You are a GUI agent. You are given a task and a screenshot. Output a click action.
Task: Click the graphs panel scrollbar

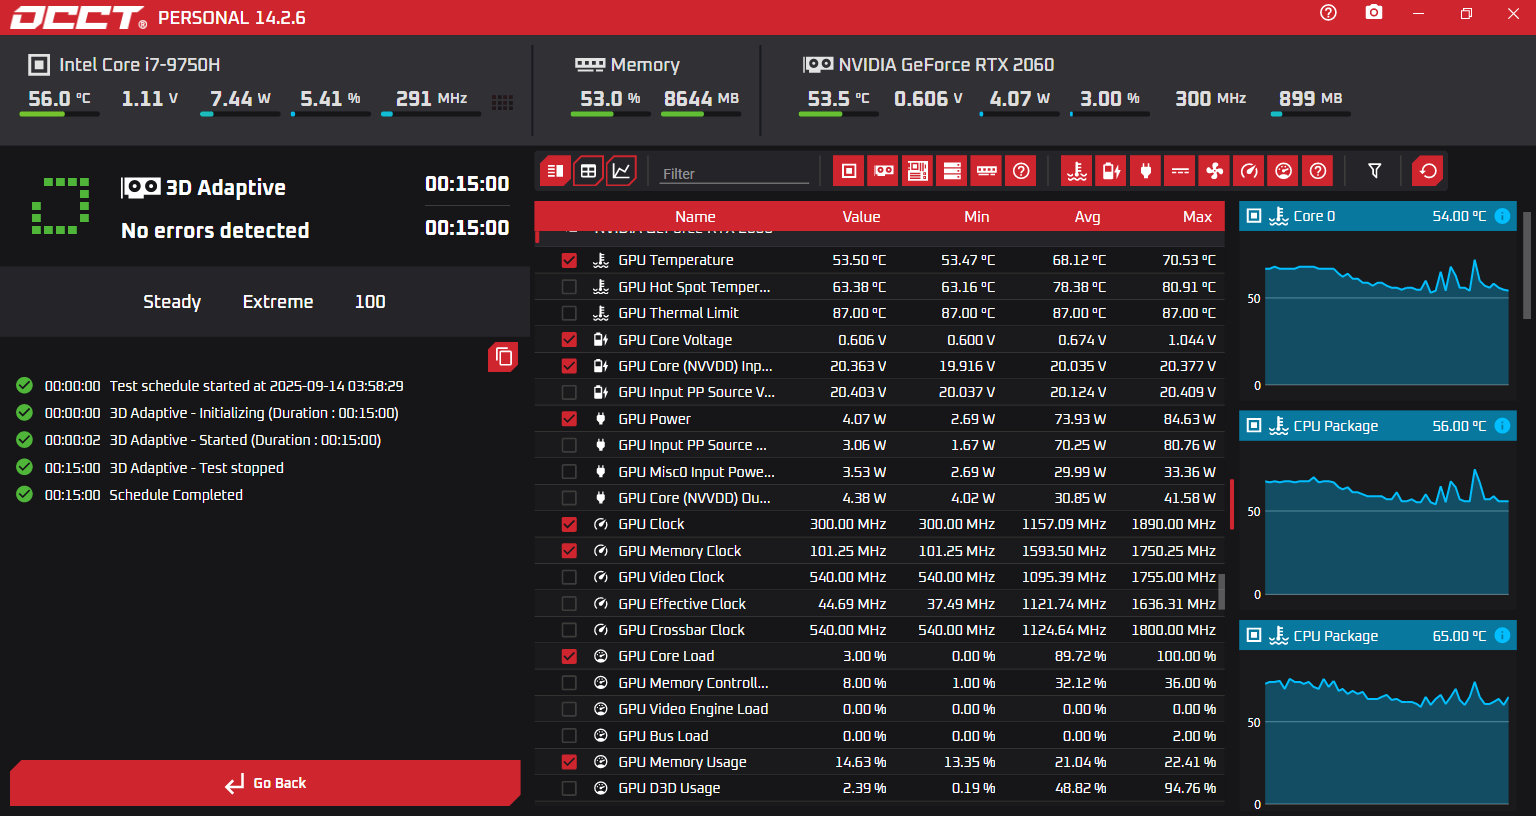point(1527,265)
